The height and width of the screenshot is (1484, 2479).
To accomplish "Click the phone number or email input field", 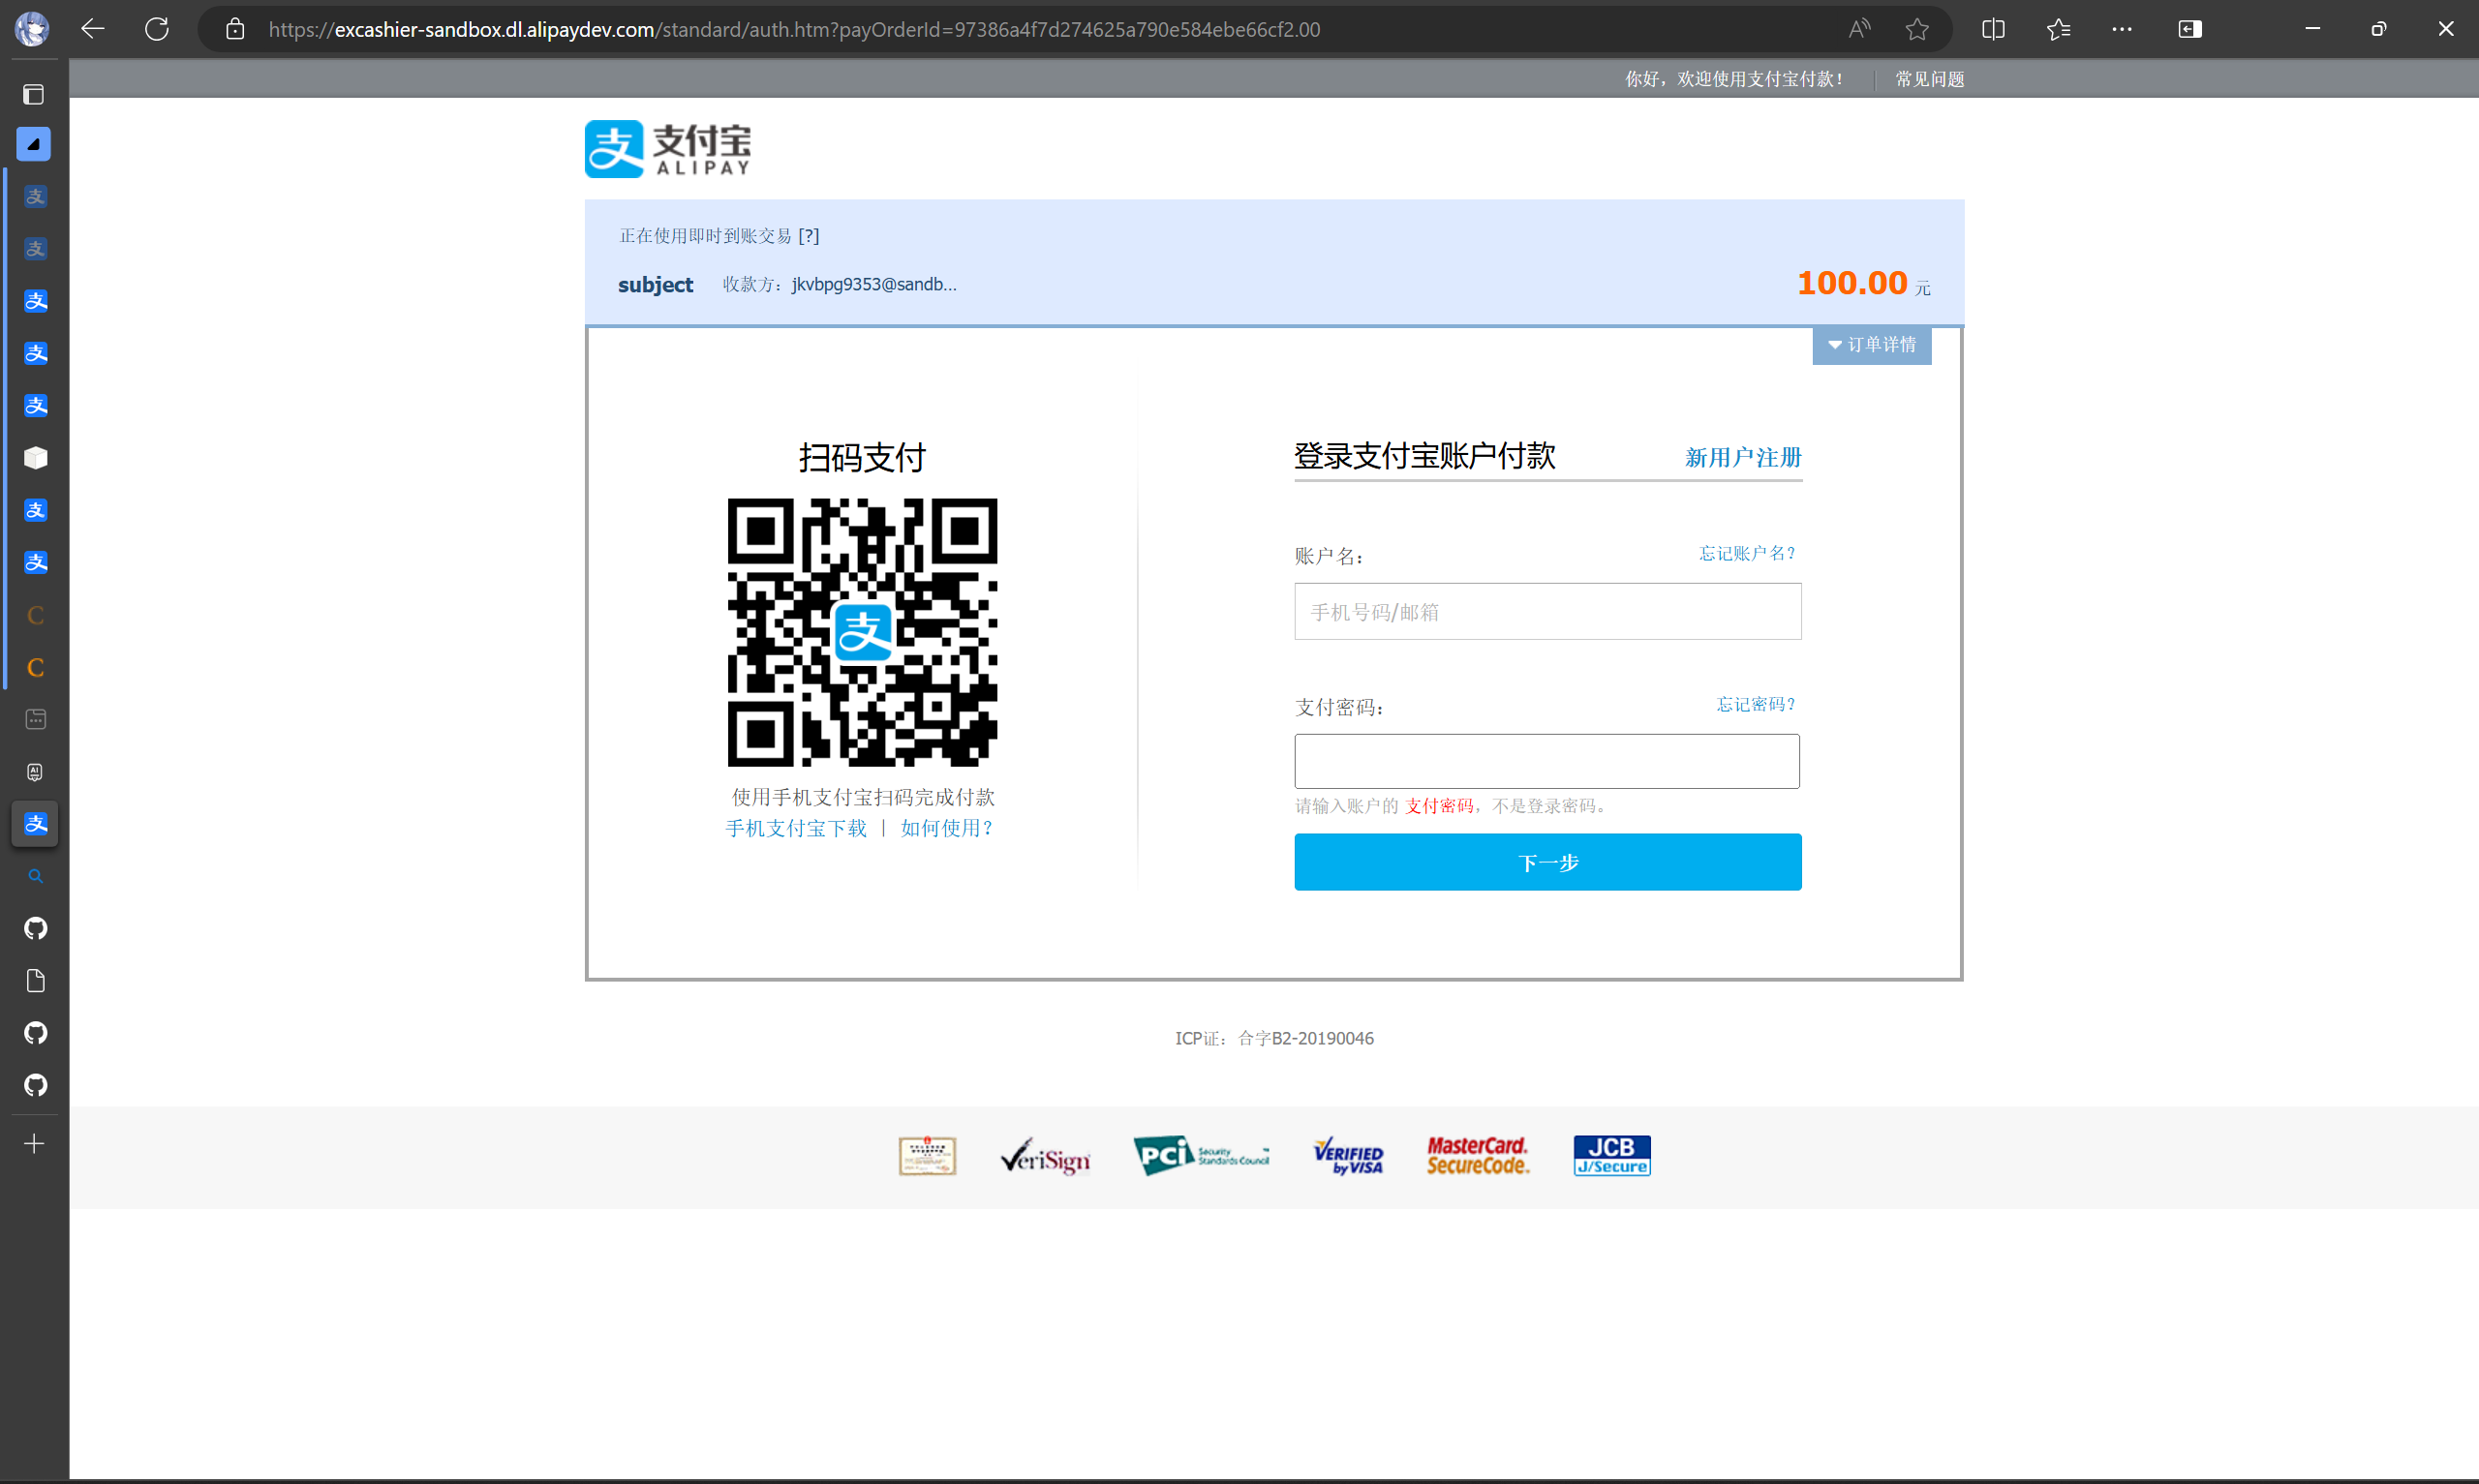I will (1546, 611).
